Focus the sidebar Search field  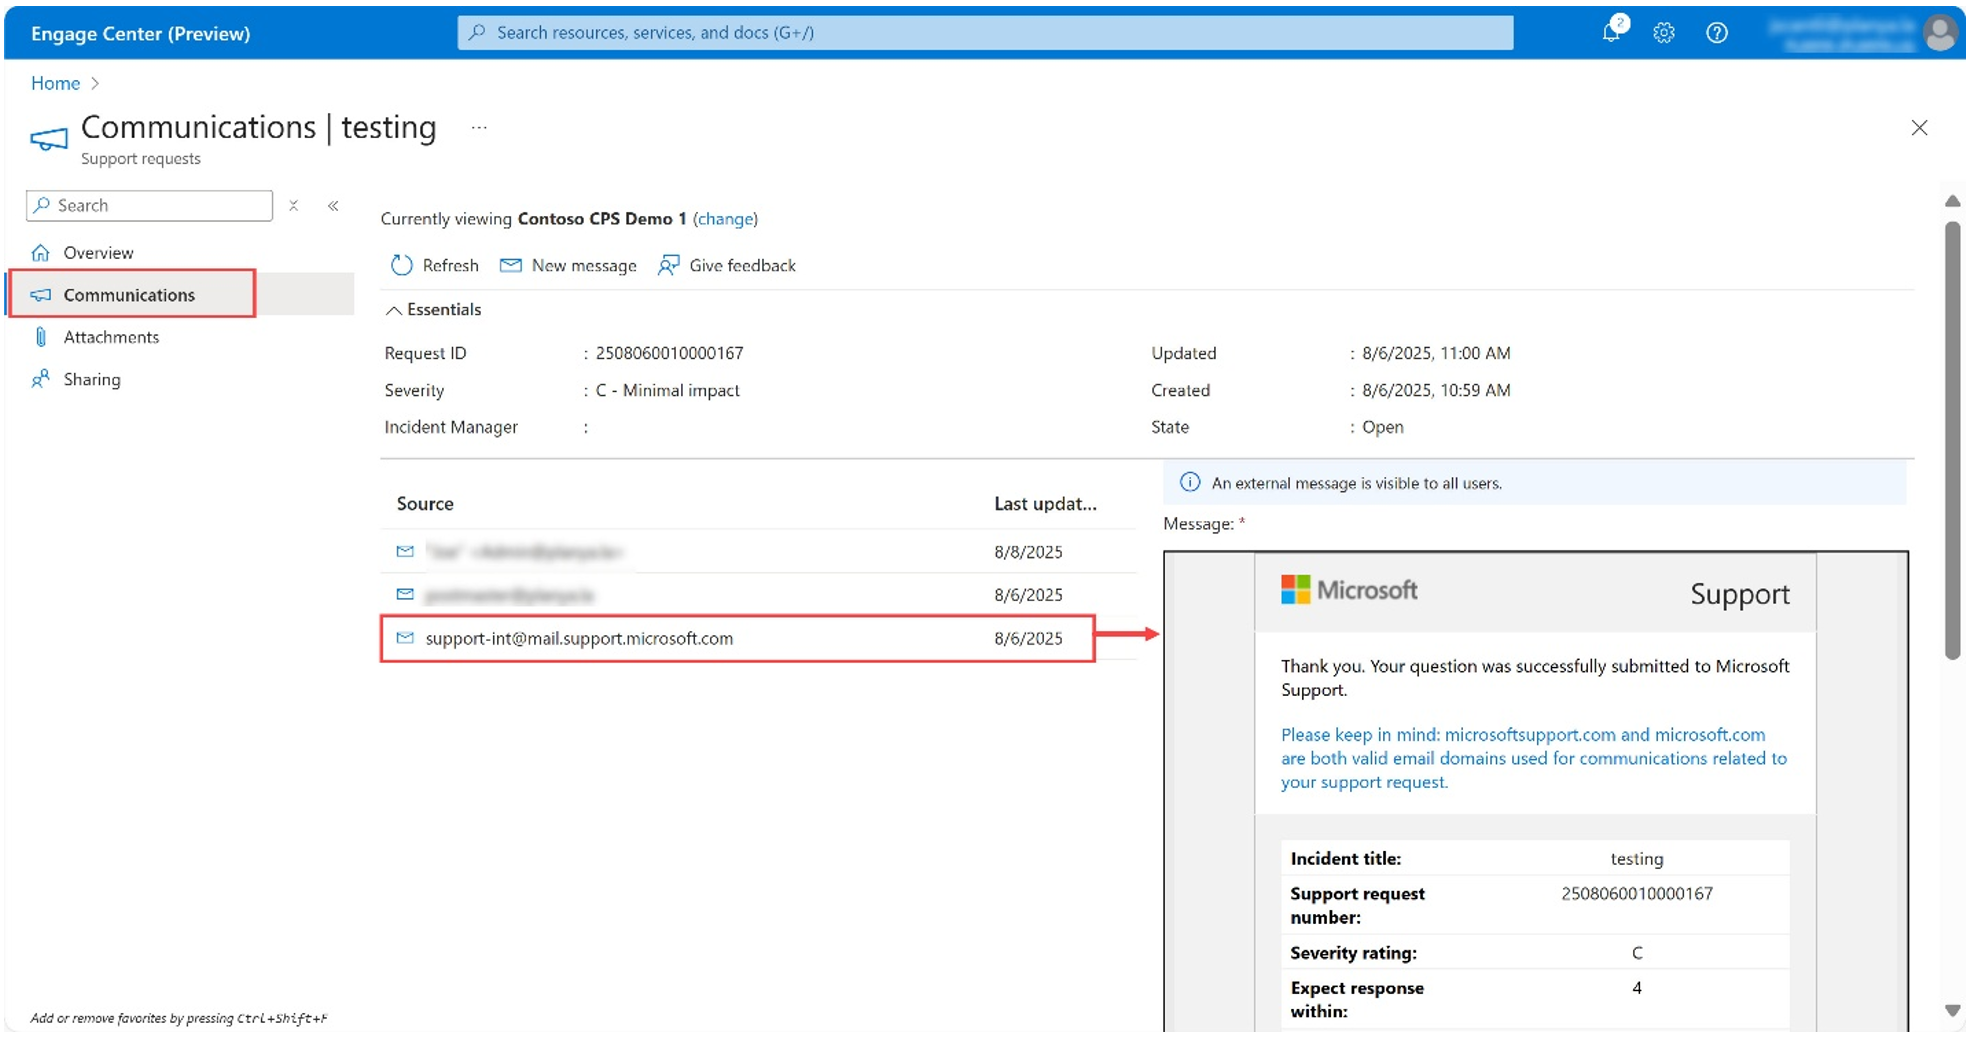(149, 205)
